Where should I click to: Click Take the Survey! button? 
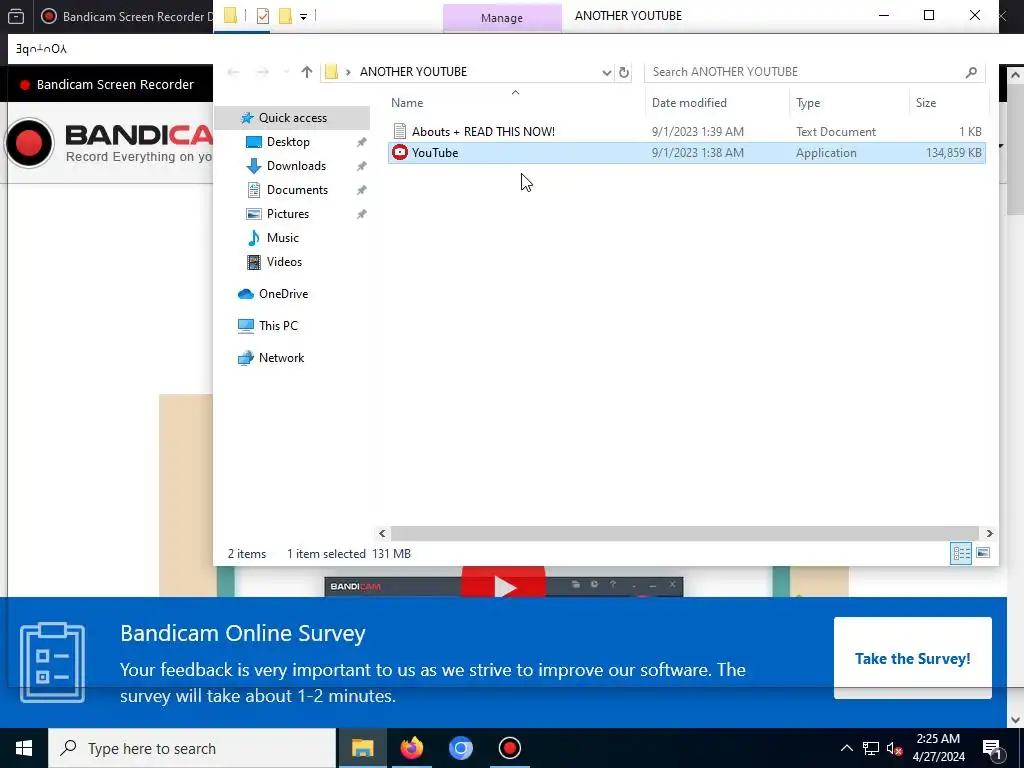(x=912, y=658)
